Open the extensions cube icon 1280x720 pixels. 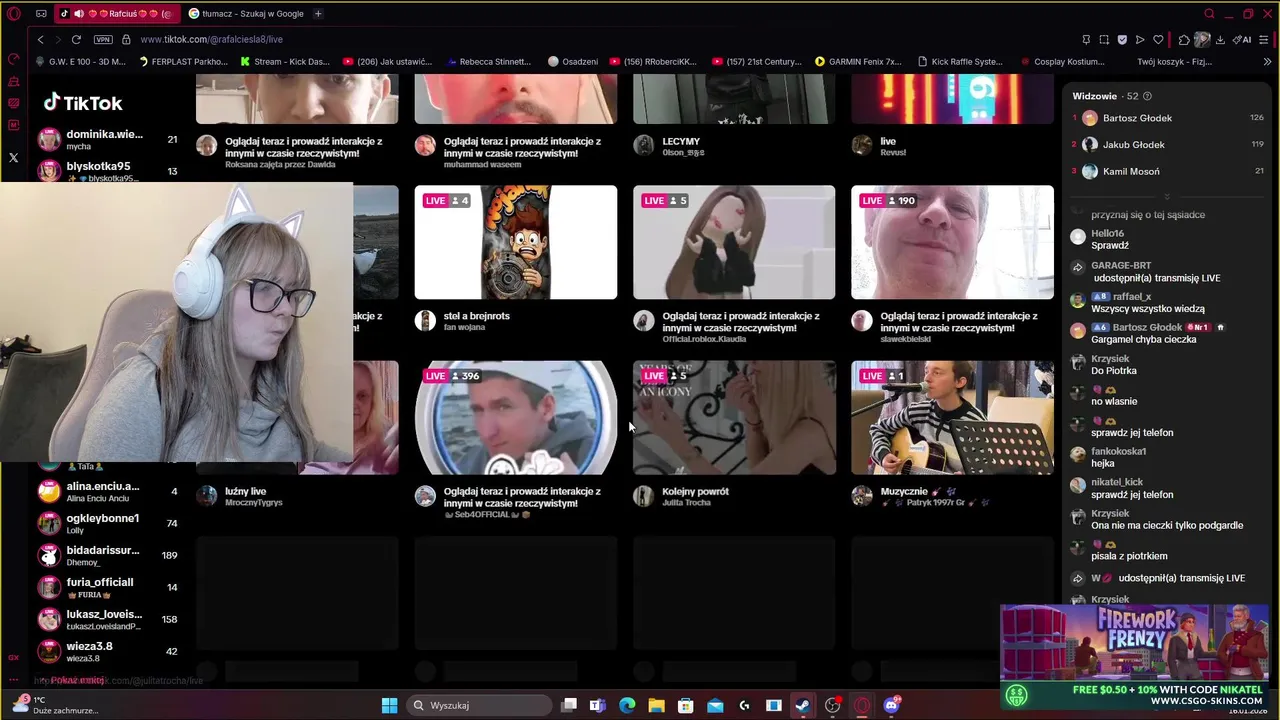[1184, 39]
